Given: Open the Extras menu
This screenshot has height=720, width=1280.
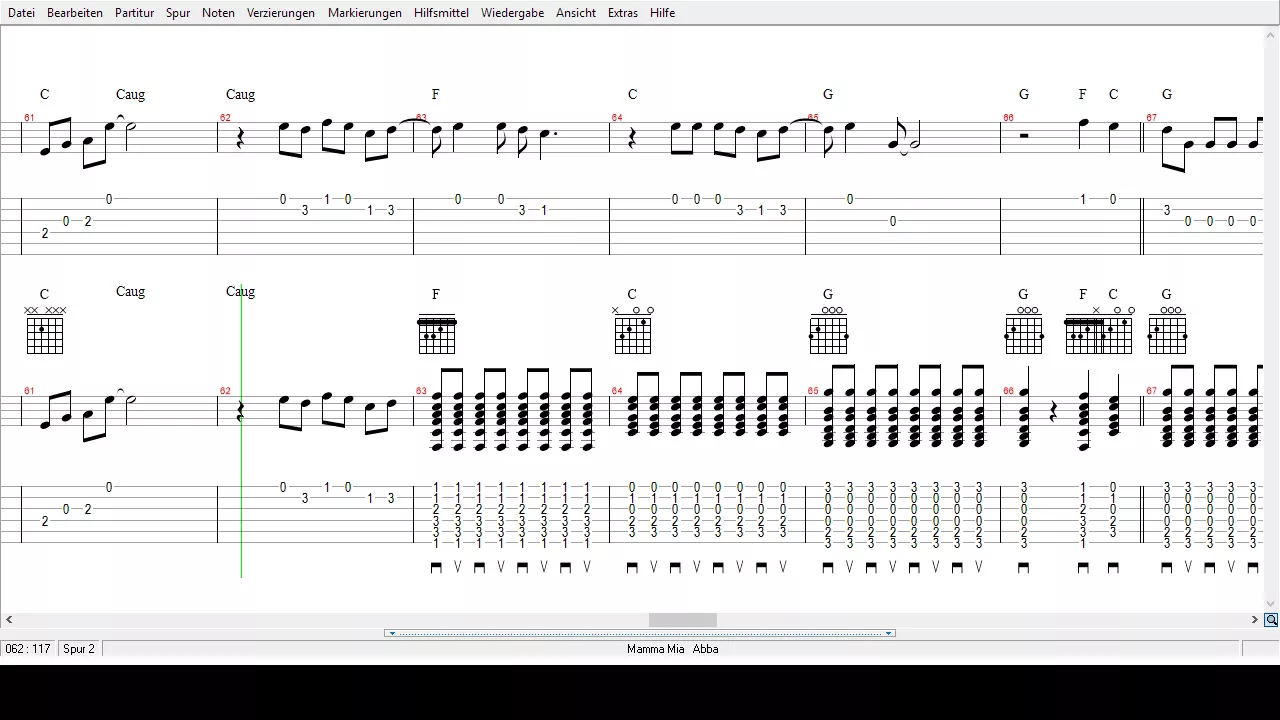Looking at the screenshot, I should (623, 13).
